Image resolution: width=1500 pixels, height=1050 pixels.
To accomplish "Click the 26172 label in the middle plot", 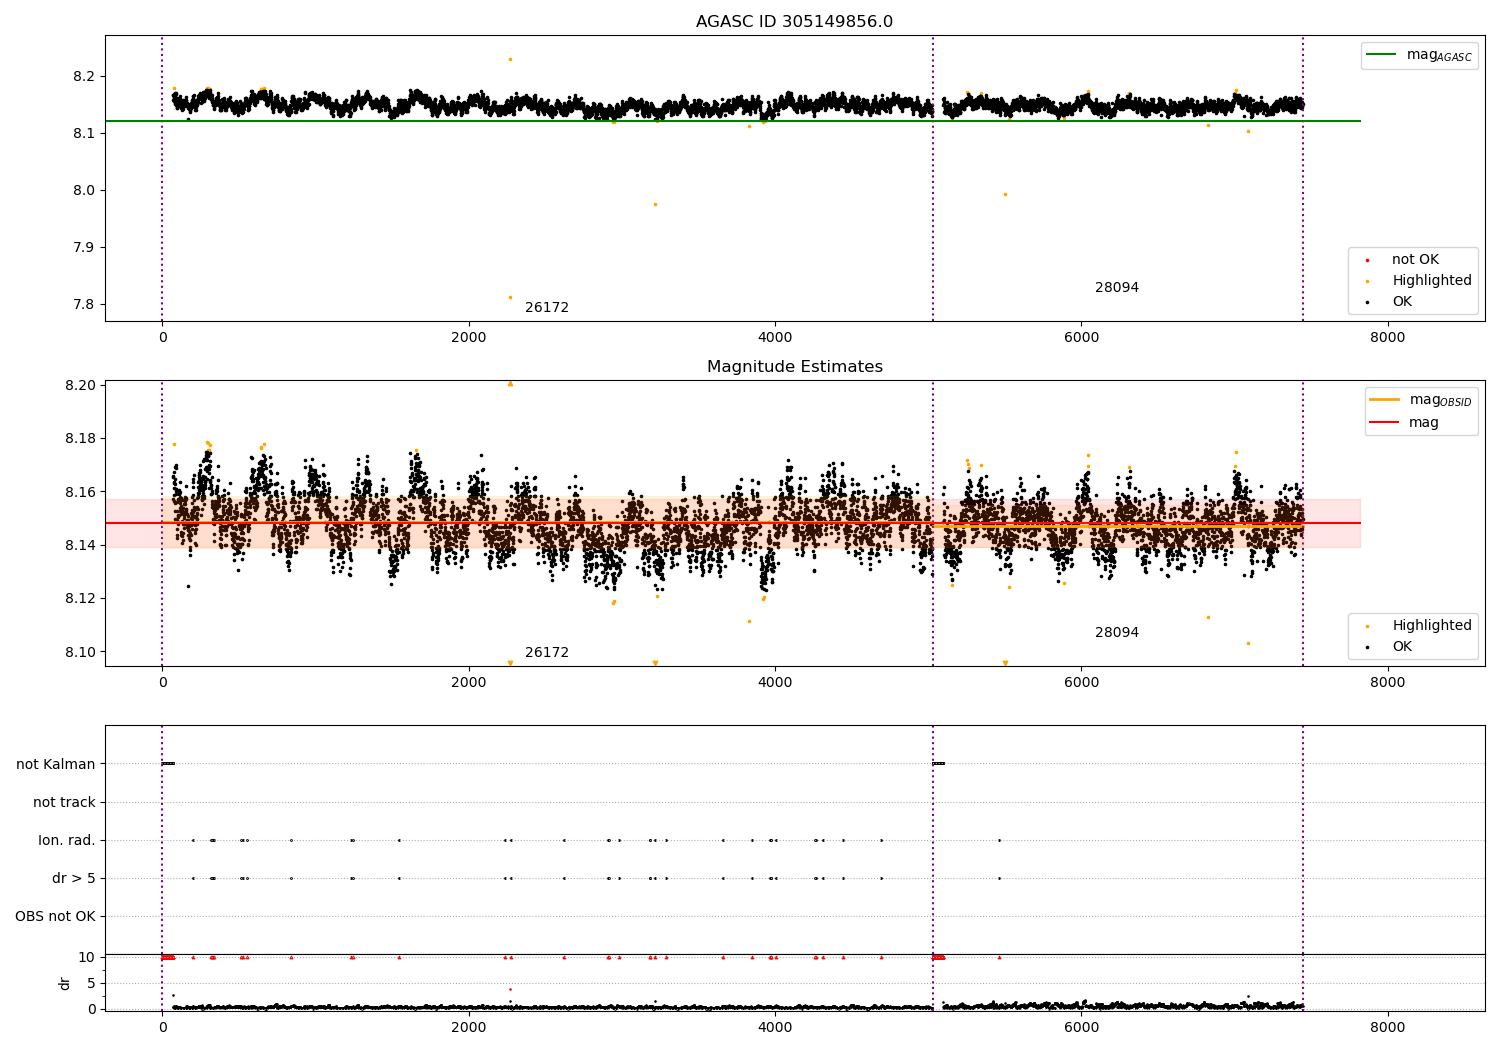I will tap(547, 653).
